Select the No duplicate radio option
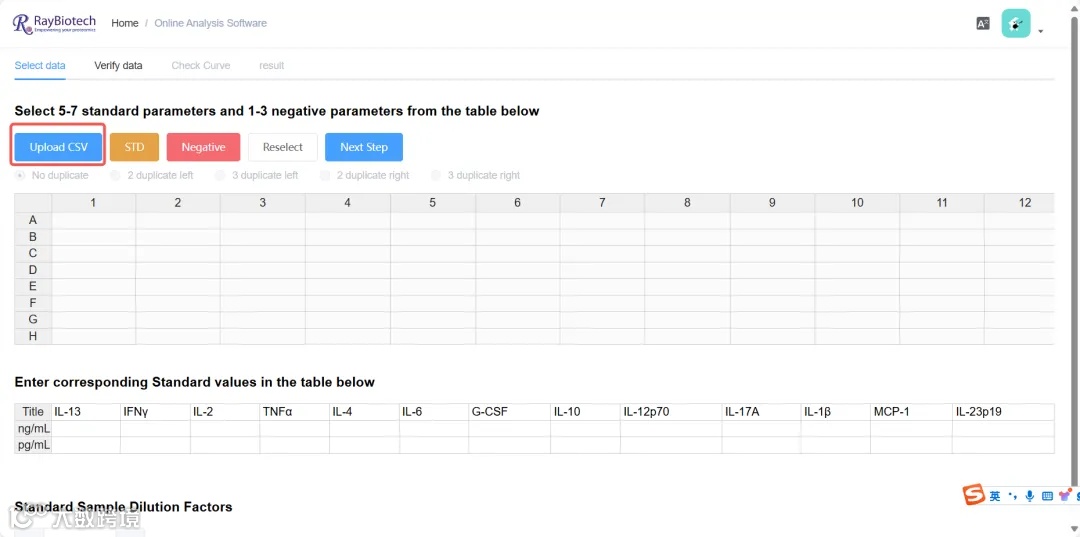Screen dimensions: 1080x537 click(x=21, y=175)
